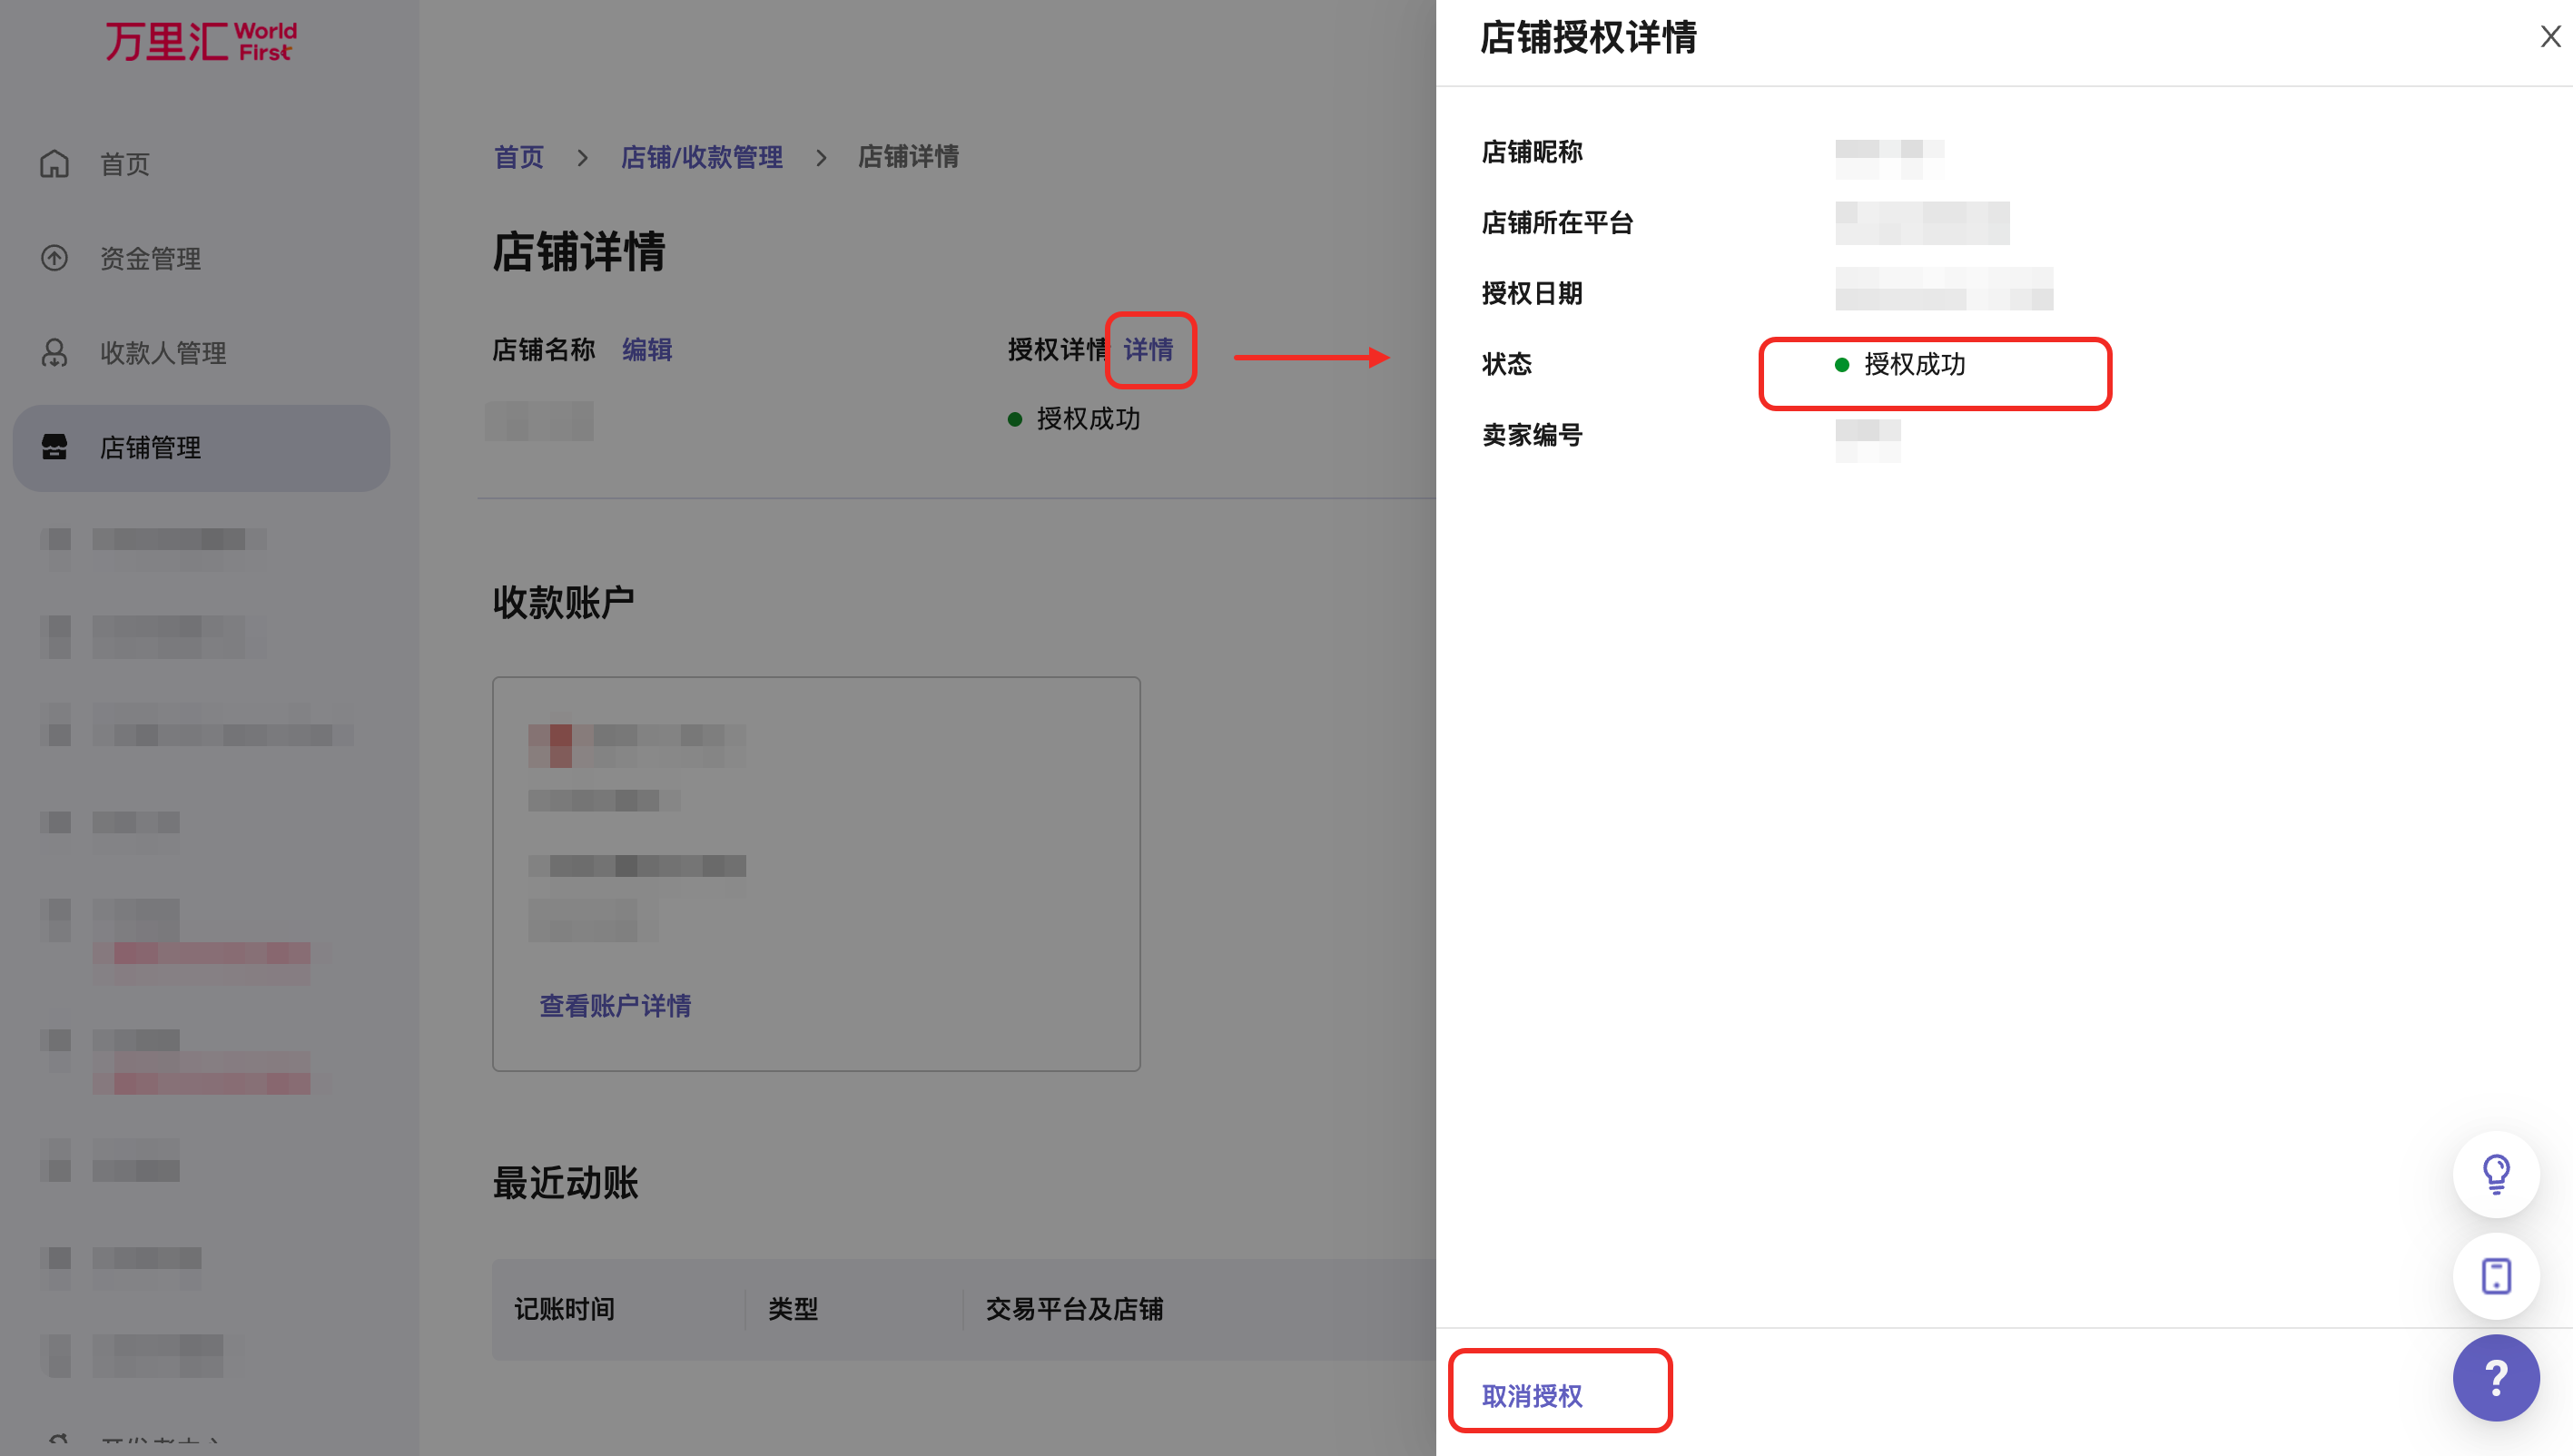The width and height of the screenshot is (2573, 1456).
Task: Open the question mark help button
Action: point(2495,1378)
